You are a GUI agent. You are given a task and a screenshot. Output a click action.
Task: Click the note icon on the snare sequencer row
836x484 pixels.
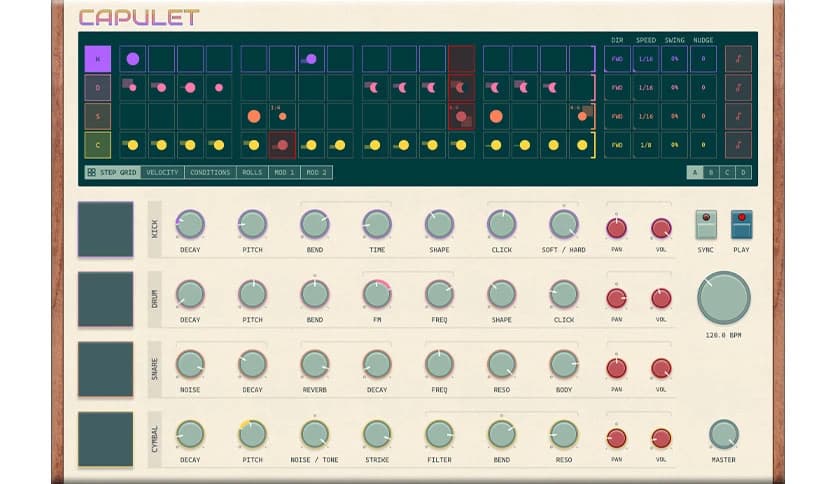[x=738, y=116]
